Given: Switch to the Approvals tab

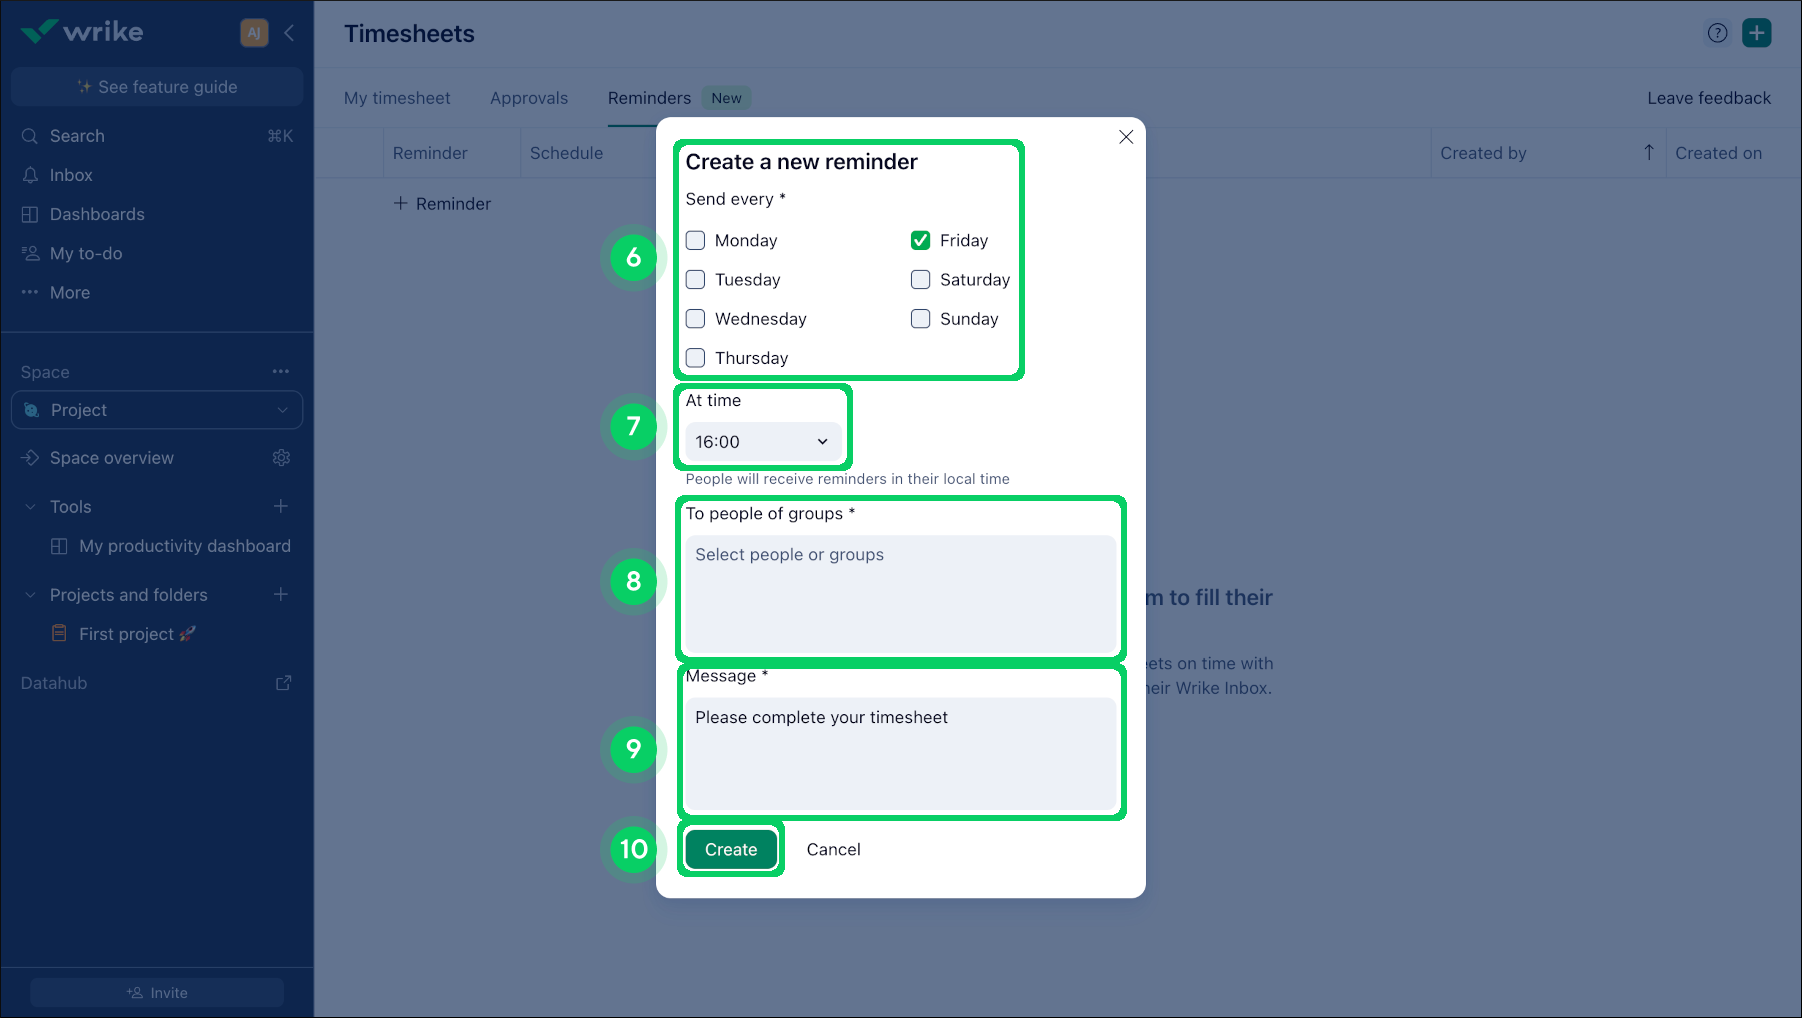Looking at the screenshot, I should pyautogui.click(x=528, y=98).
